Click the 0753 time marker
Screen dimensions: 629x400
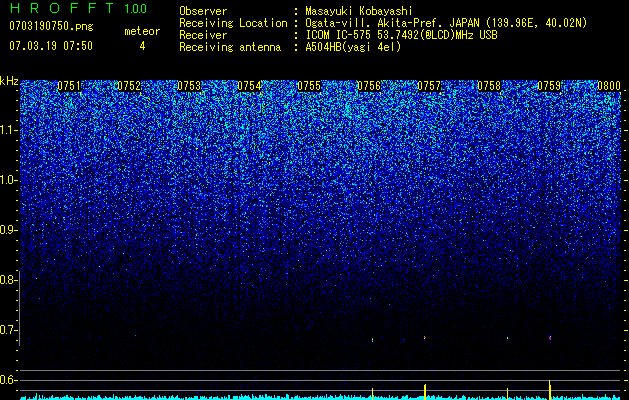tap(189, 86)
